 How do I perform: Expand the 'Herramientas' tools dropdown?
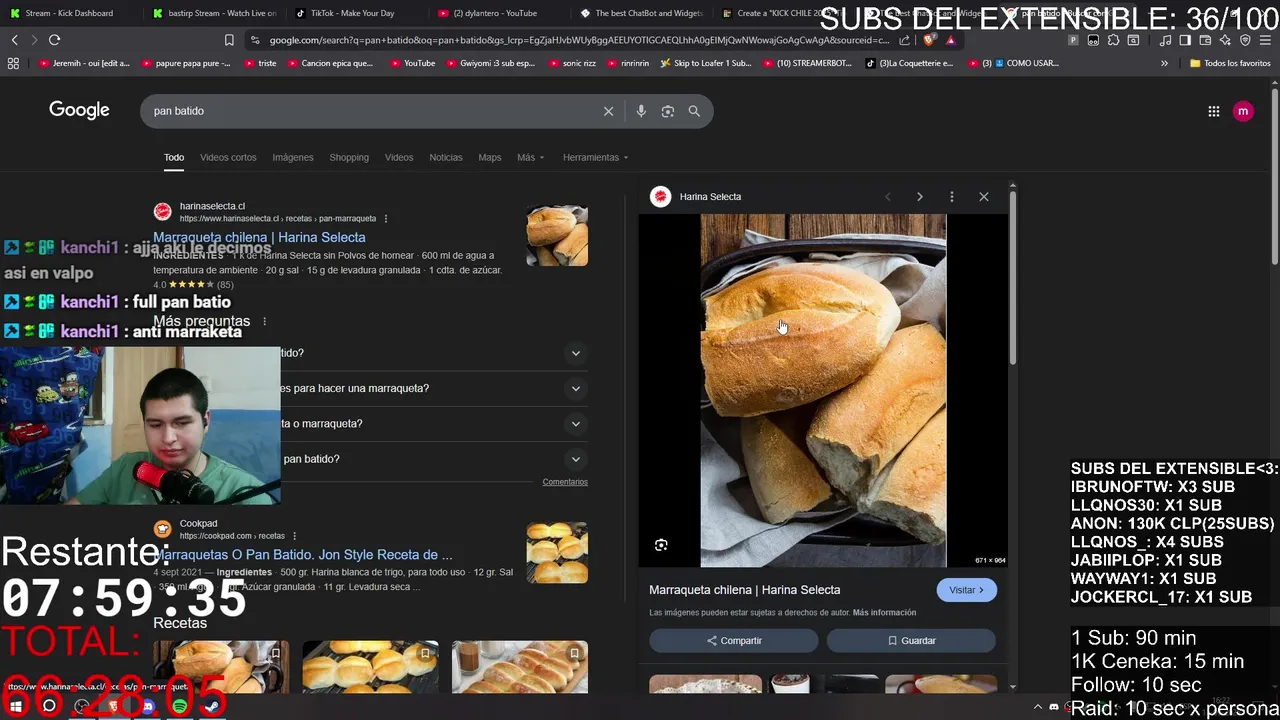click(x=596, y=157)
